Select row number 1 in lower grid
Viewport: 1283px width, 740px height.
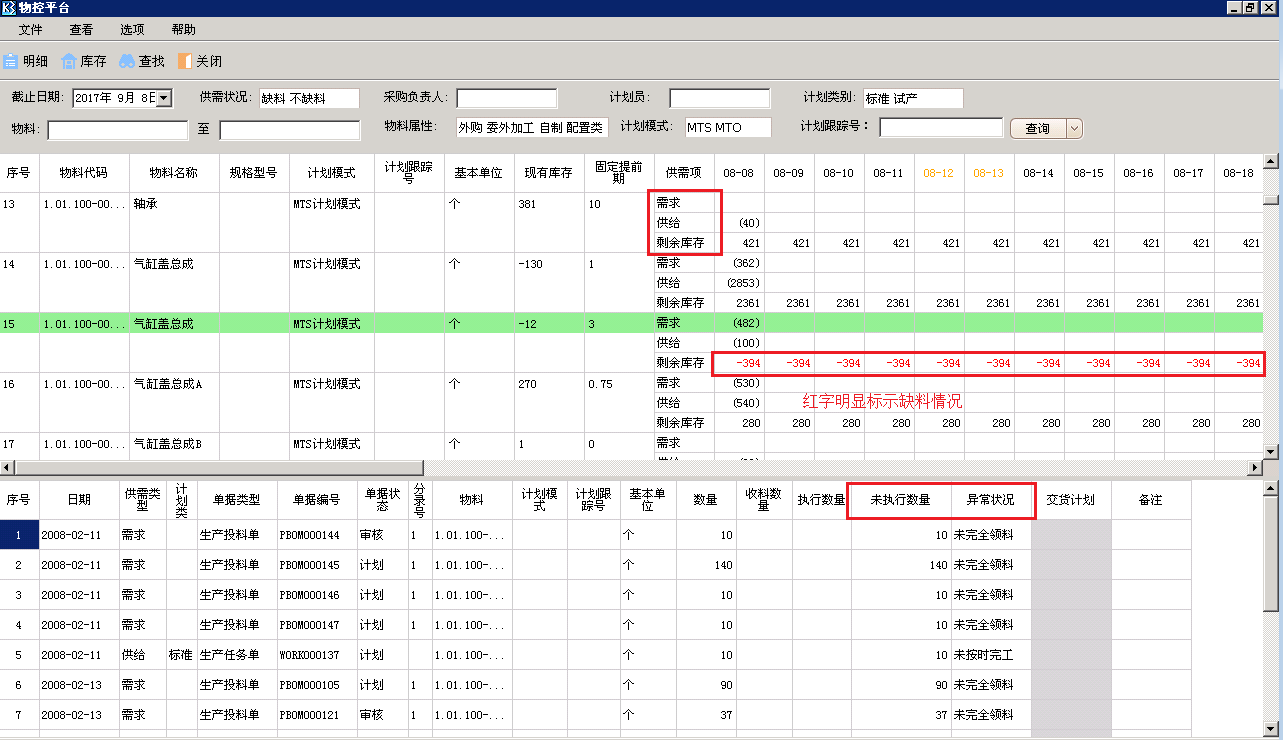[x=19, y=535]
